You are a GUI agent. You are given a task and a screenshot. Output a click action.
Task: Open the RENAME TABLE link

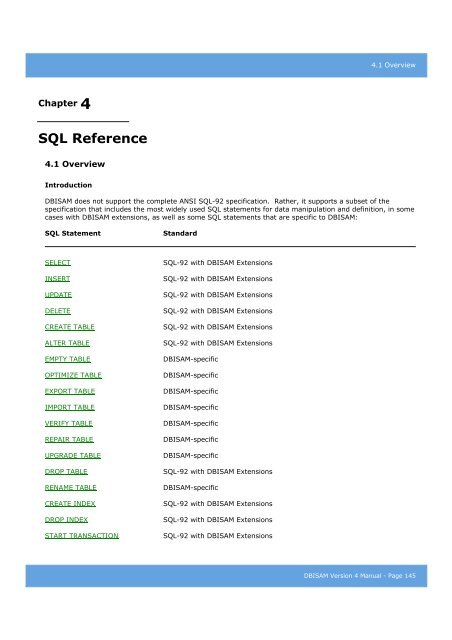click(71, 487)
